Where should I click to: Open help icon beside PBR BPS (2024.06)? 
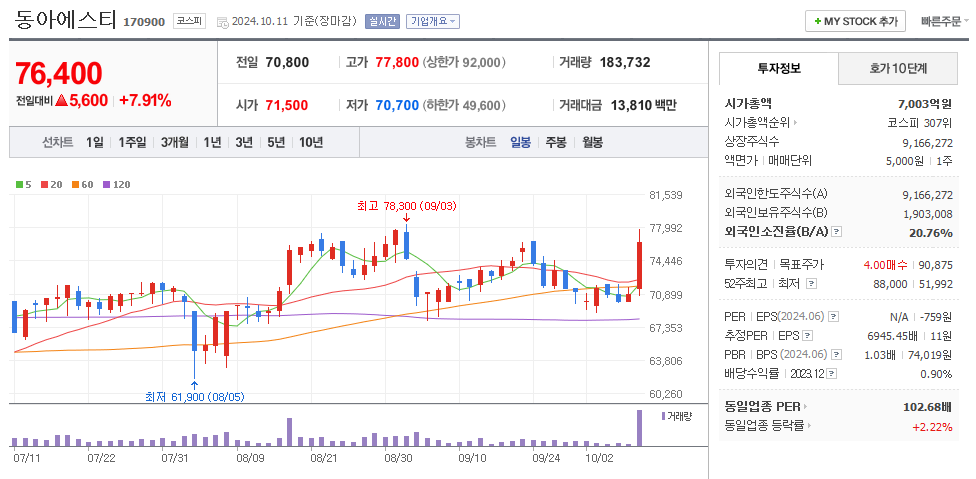[x=837, y=355]
